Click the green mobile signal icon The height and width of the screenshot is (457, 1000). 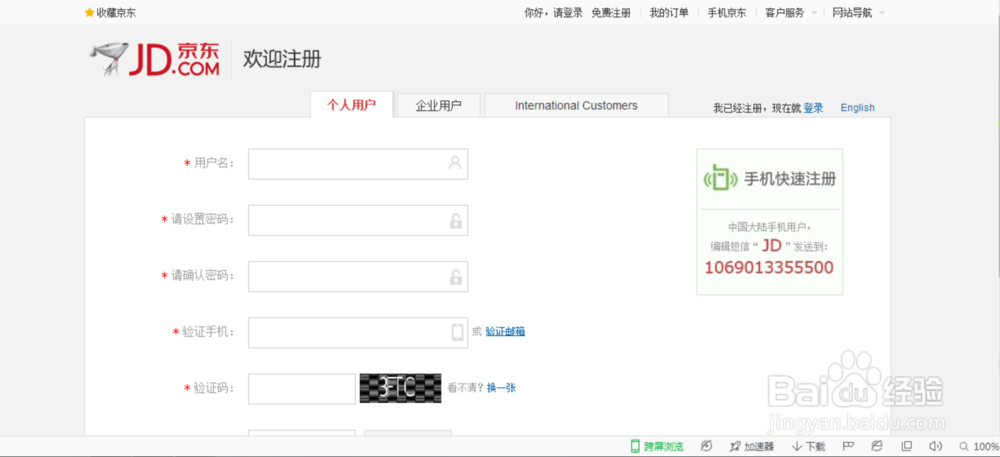coord(720,179)
